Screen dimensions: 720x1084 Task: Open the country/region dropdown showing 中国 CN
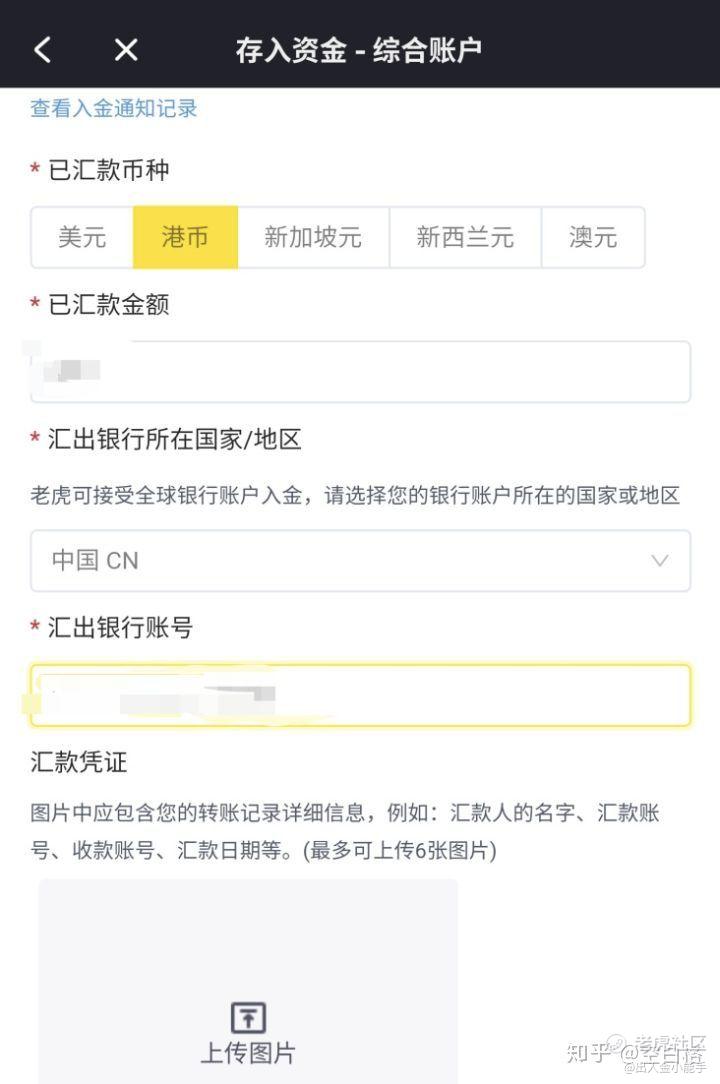pos(360,561)
